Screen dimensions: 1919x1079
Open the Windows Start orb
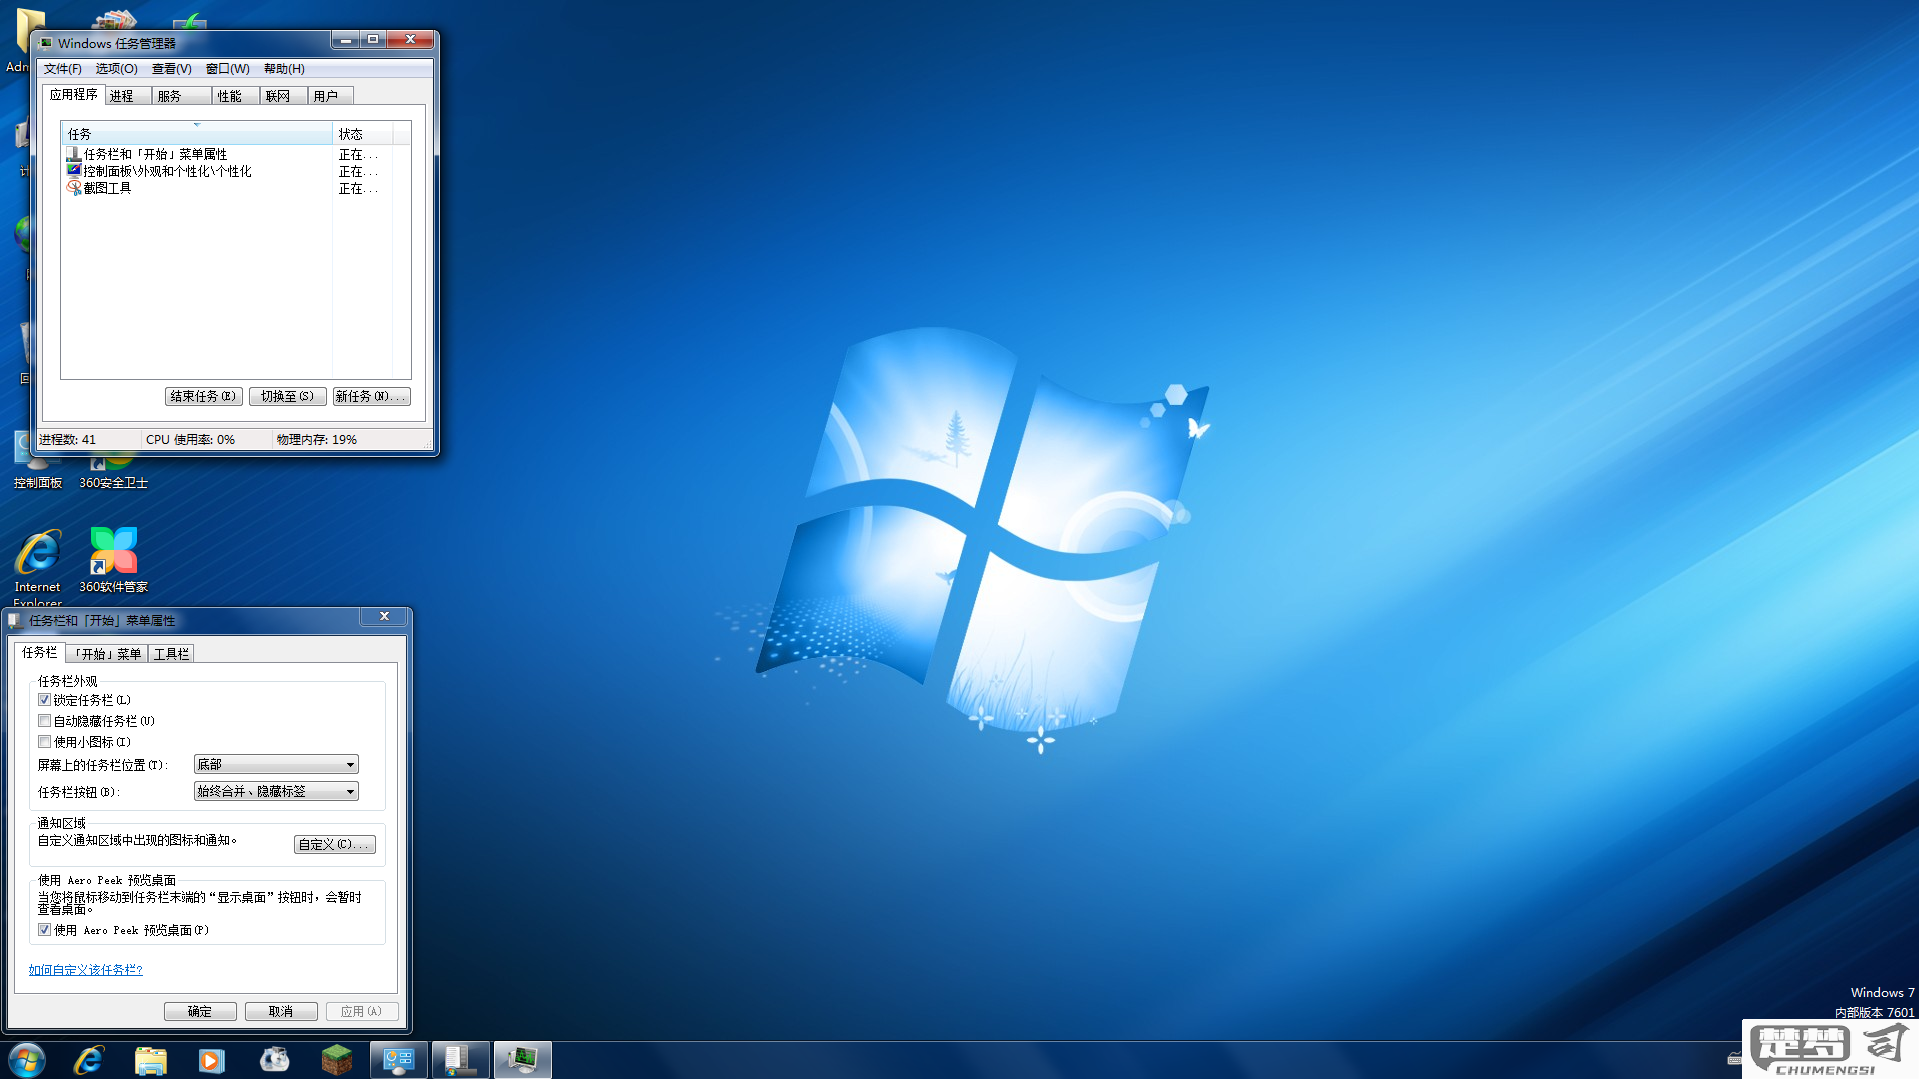[27, 1059]
